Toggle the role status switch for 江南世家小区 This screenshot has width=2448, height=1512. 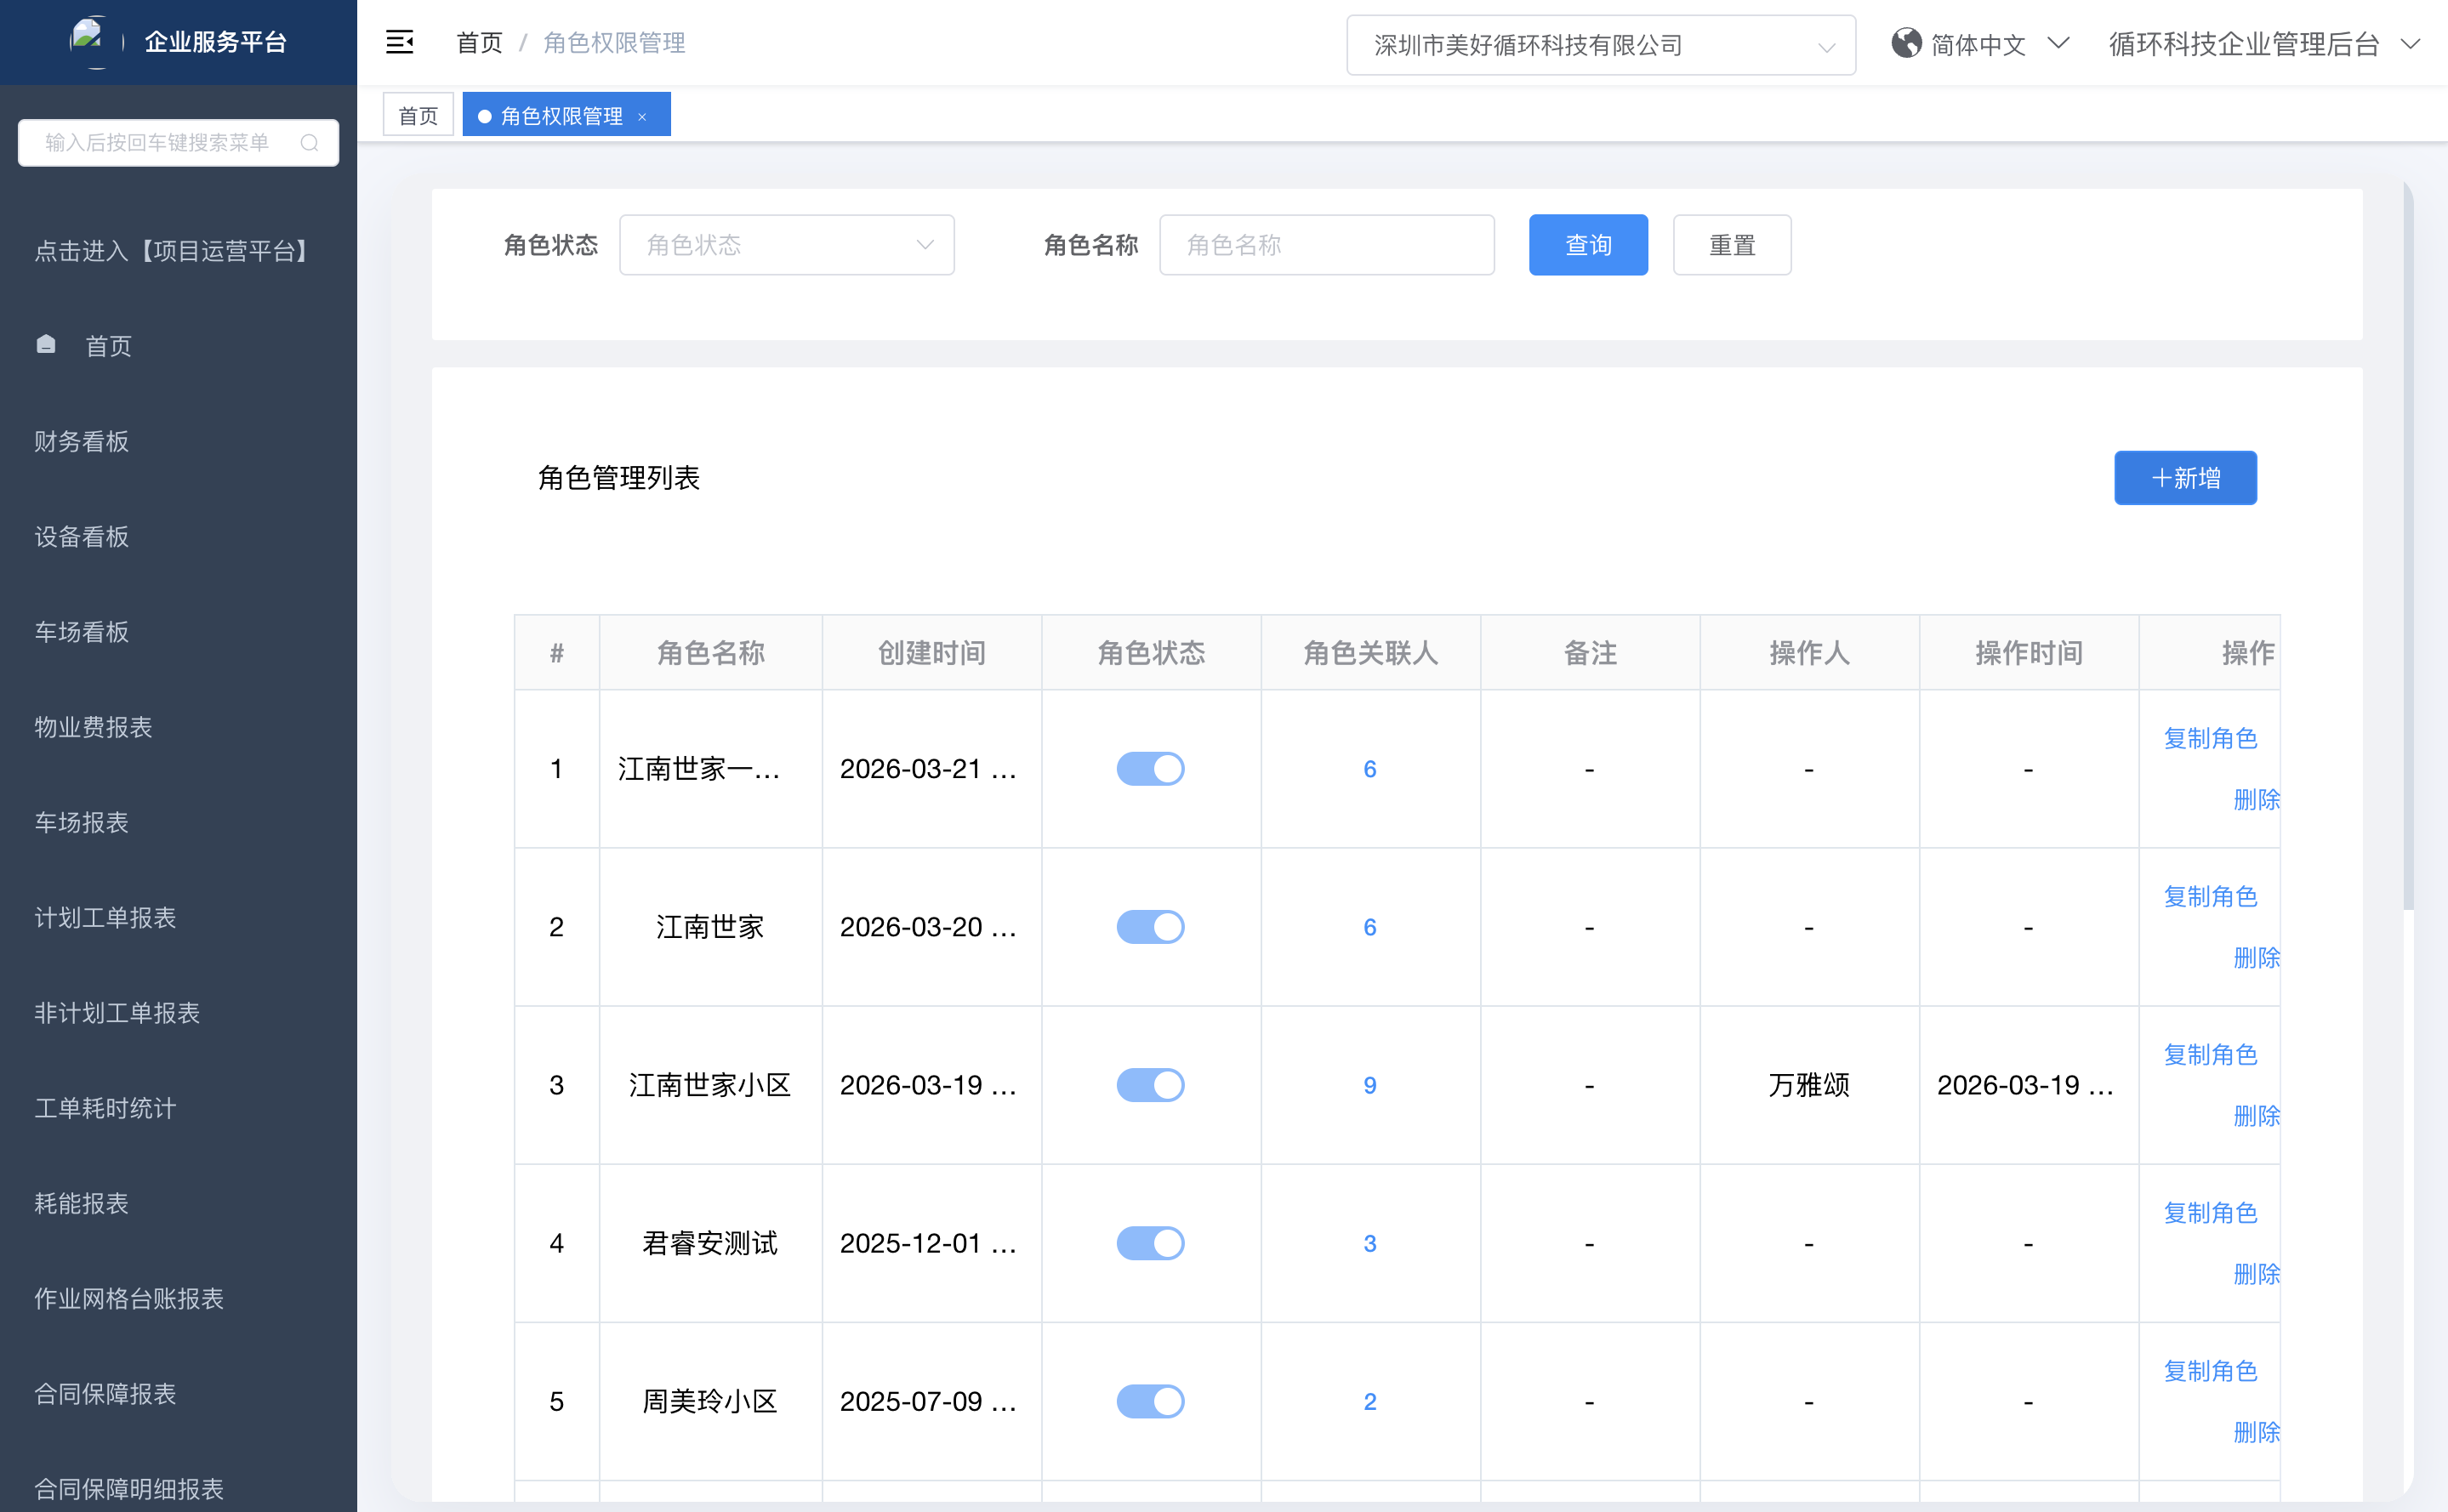(x=1150, y=1085)
